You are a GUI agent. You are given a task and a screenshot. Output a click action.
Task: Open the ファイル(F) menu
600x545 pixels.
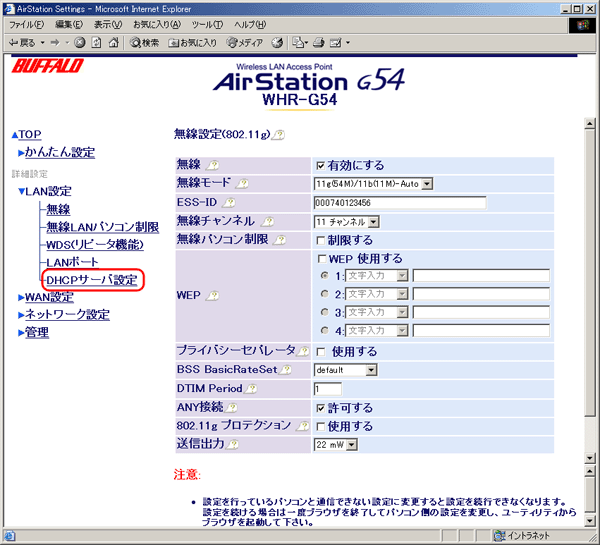[x=26, y=25]
